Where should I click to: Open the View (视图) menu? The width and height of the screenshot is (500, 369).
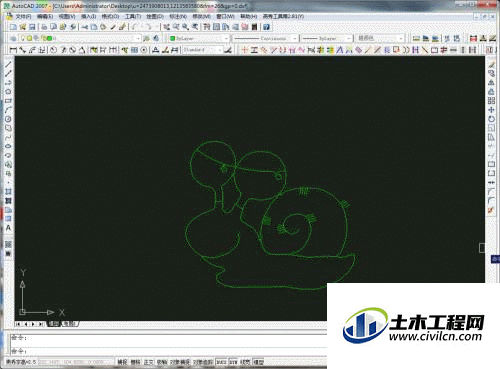[67, 16]
